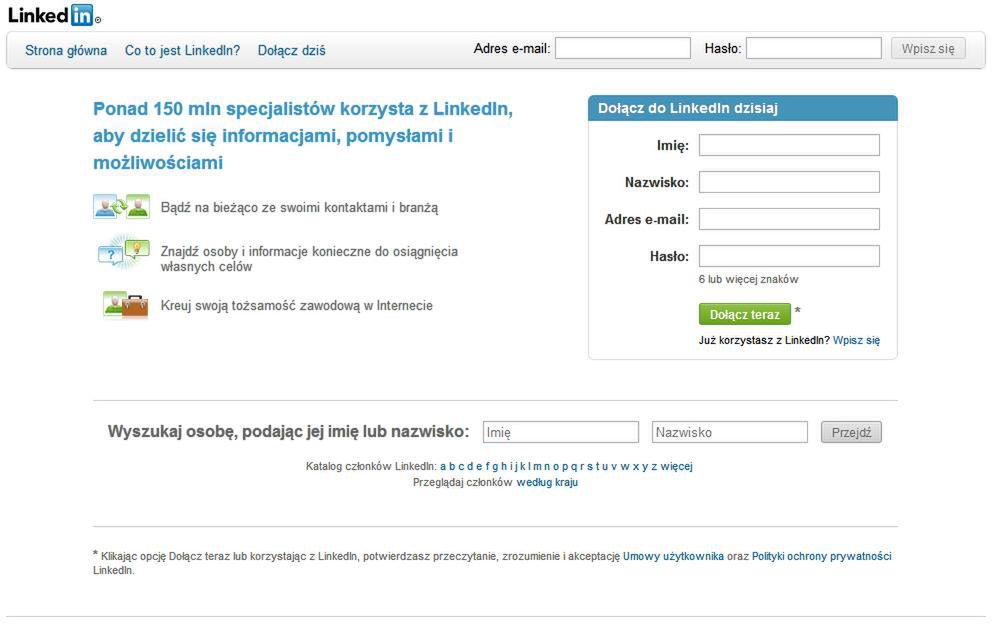The height and width of the screenshot is (625, 1000).
Task: Click text Bądź na bieżąco ze swoimi kontaktami
Action: coord(299,207)
